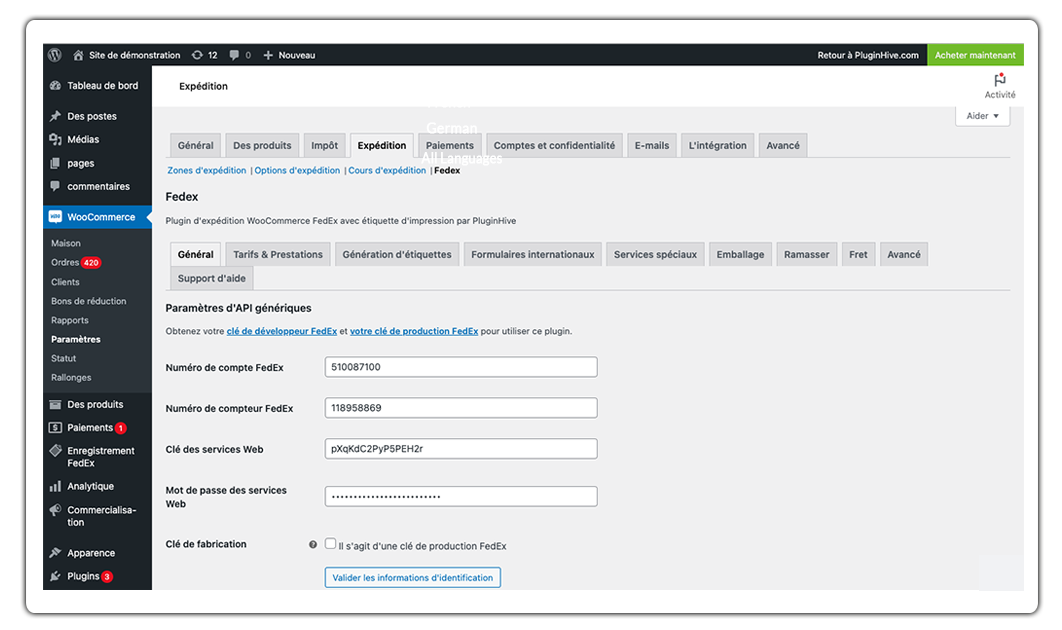Open the updates icon showing 12
Screen dimensions: 1062x630
[197, 55]
